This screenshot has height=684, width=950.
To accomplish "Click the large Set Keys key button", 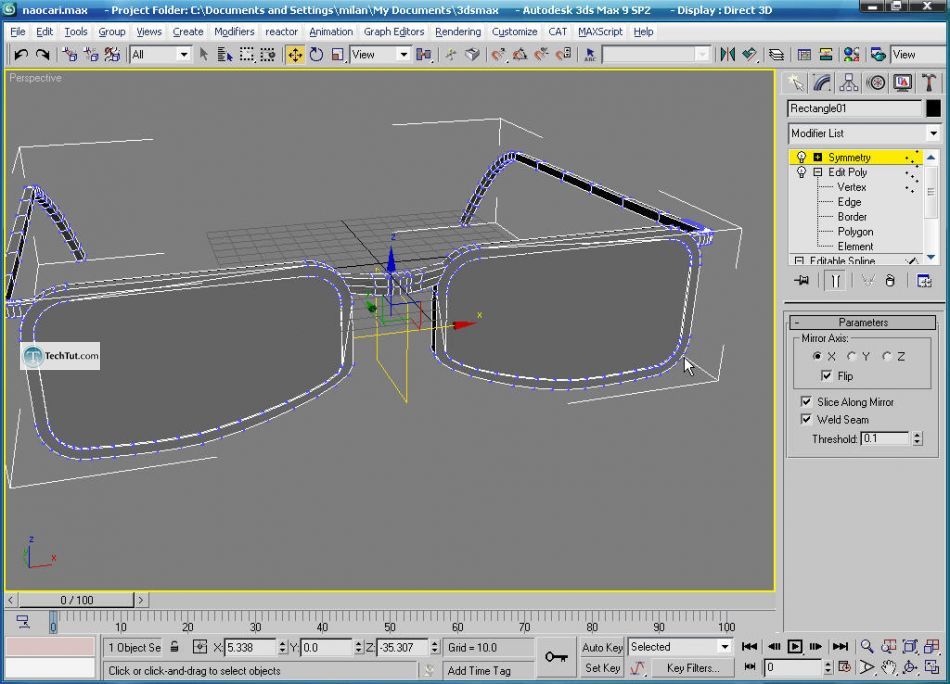I will click(x=556, y=657).
